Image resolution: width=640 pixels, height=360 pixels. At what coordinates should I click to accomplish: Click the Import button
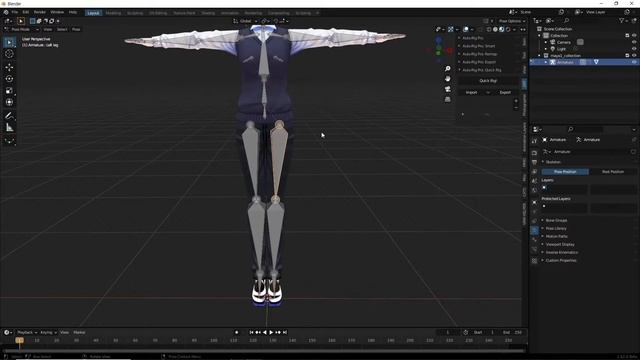click(471, 92)
